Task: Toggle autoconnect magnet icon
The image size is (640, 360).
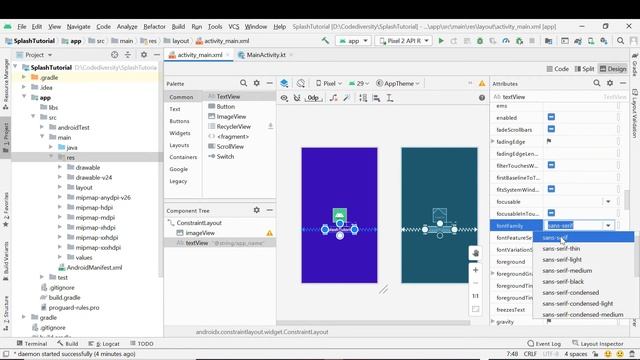Action: tap(297, 98)
